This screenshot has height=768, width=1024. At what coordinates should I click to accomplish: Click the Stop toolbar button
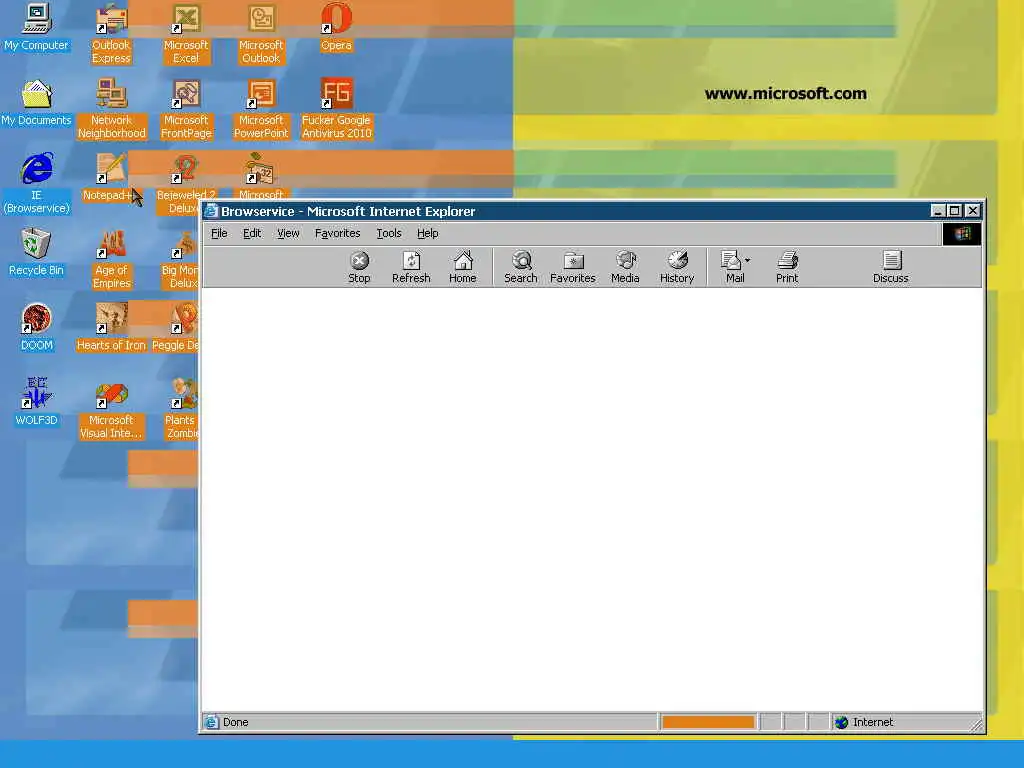[x=359, y=267]
